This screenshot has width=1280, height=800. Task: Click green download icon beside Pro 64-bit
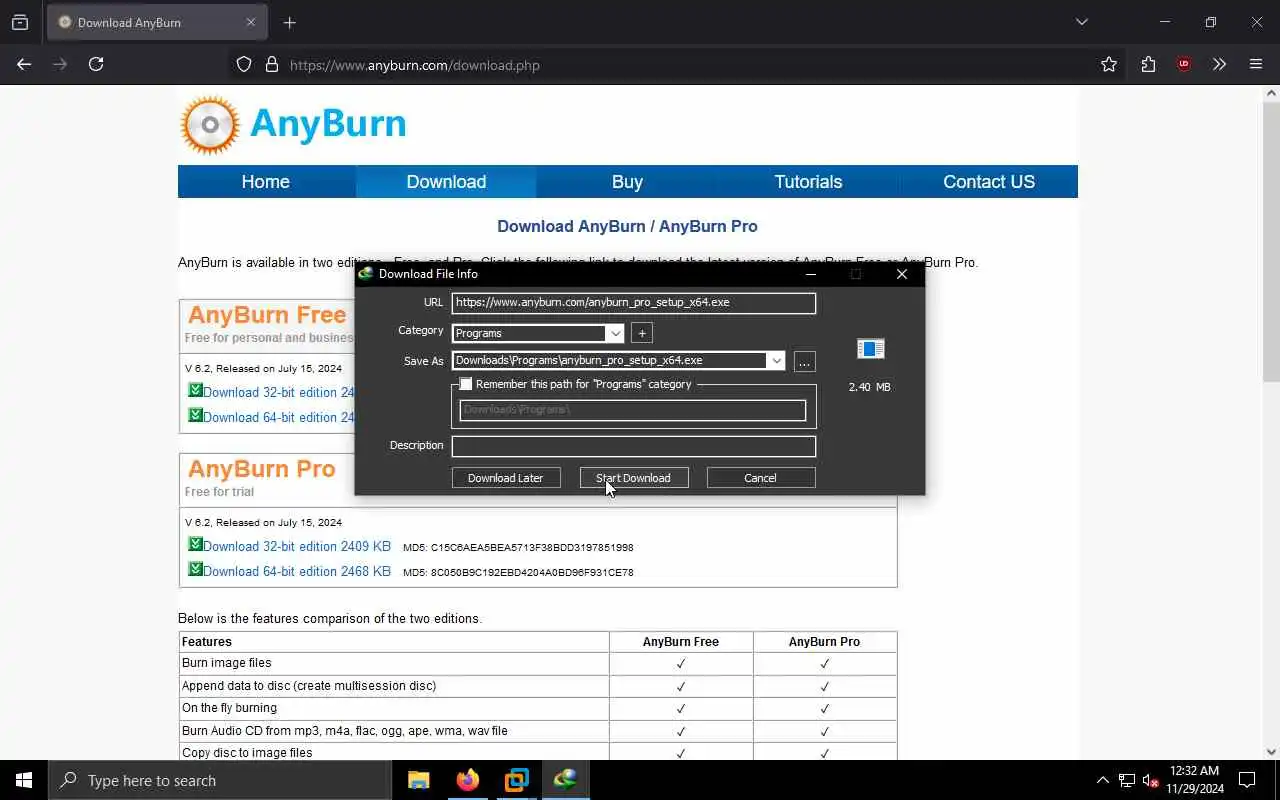[x=195, y=569]
